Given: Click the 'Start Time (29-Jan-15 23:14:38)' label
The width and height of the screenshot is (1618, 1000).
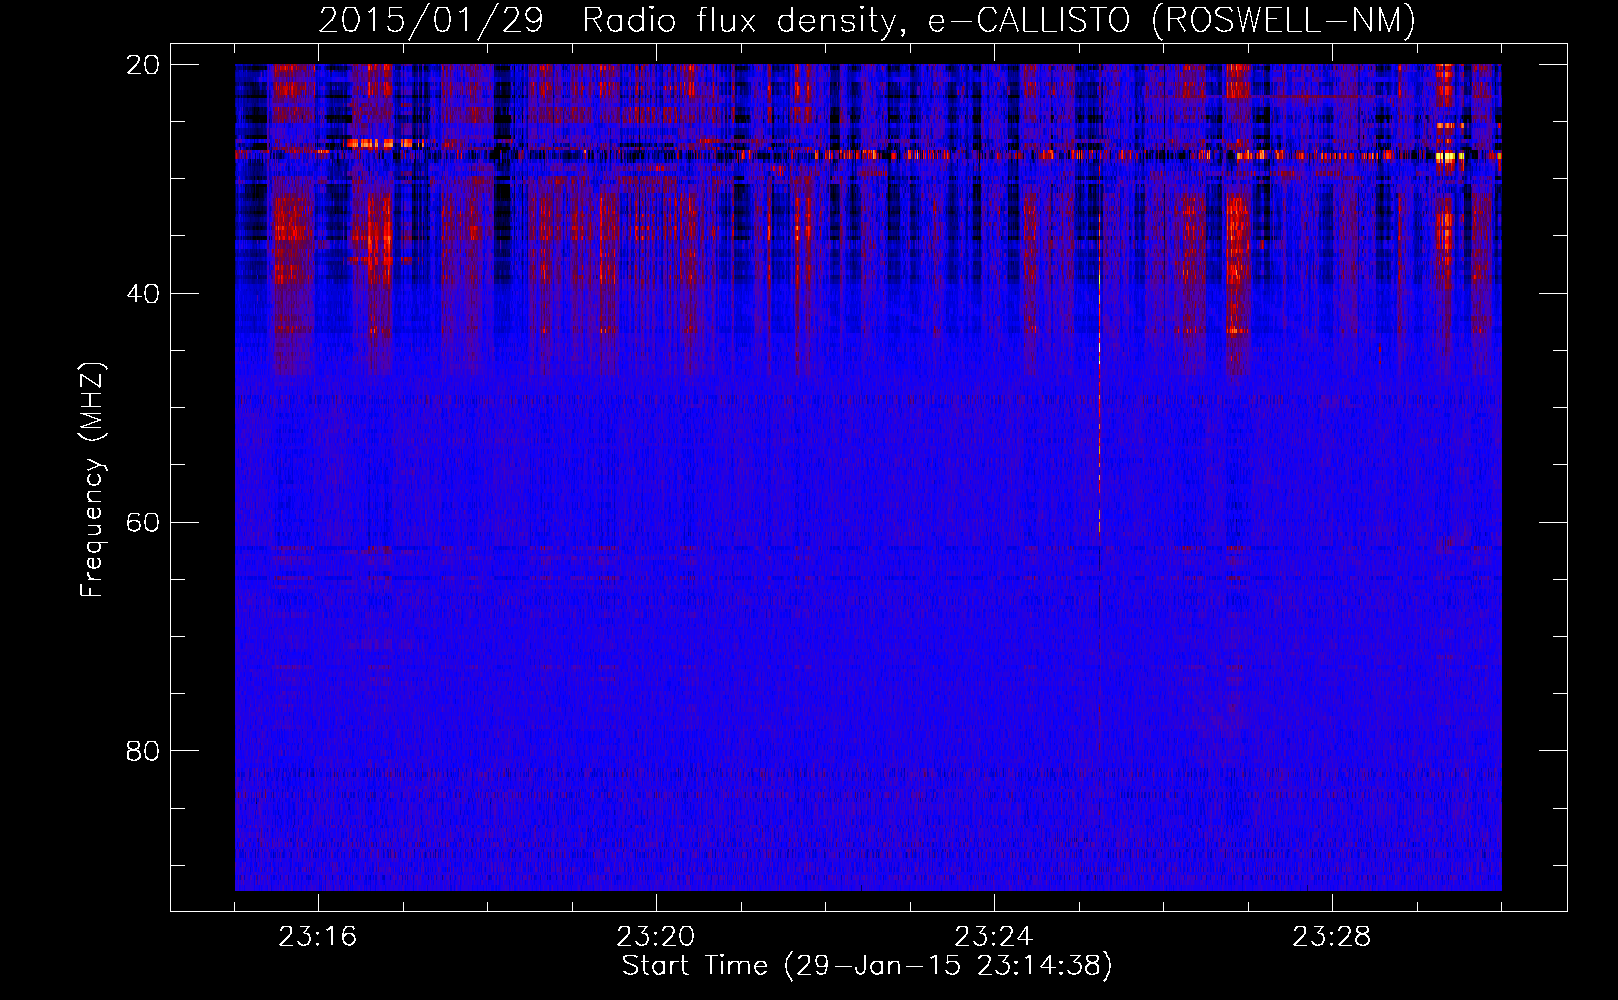Looking at the screenshot, I should point(867,966).
